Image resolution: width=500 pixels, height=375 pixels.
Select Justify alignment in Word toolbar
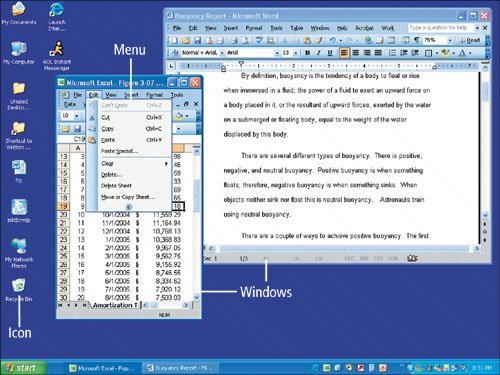point(378,53)
